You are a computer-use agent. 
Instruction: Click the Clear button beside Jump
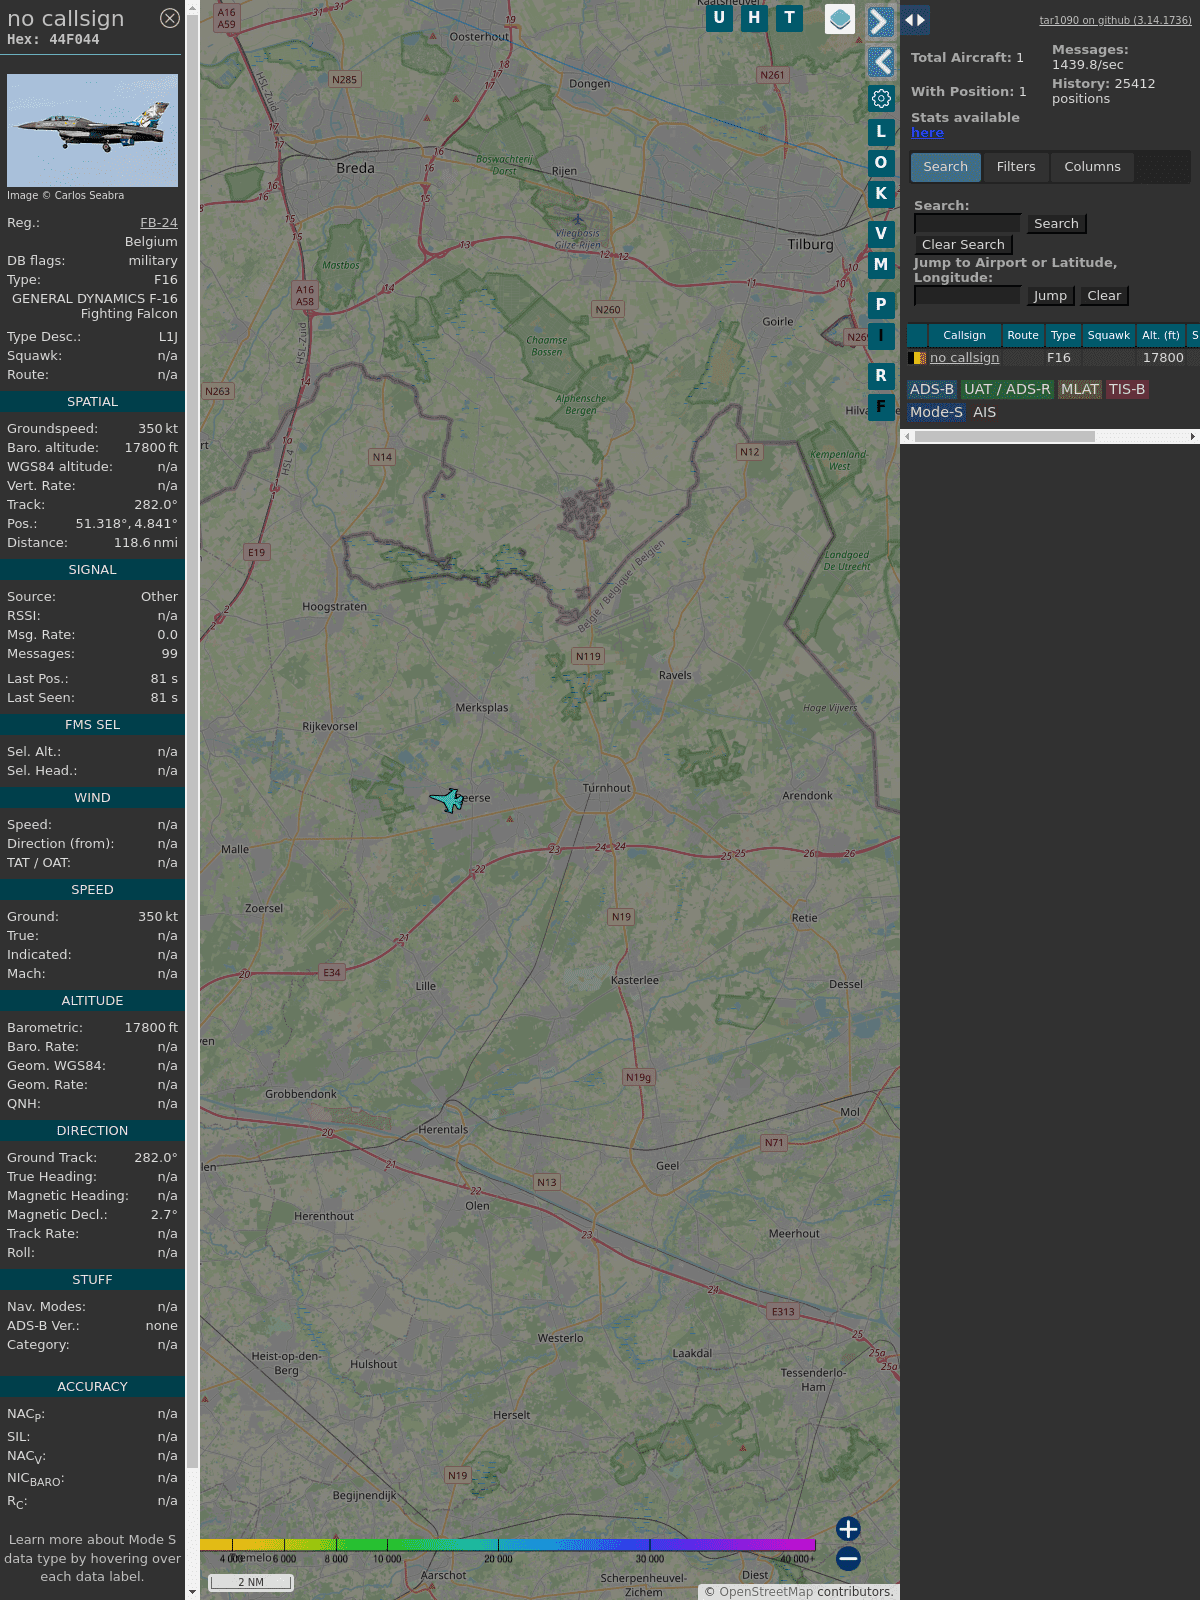coord(1104,296)
